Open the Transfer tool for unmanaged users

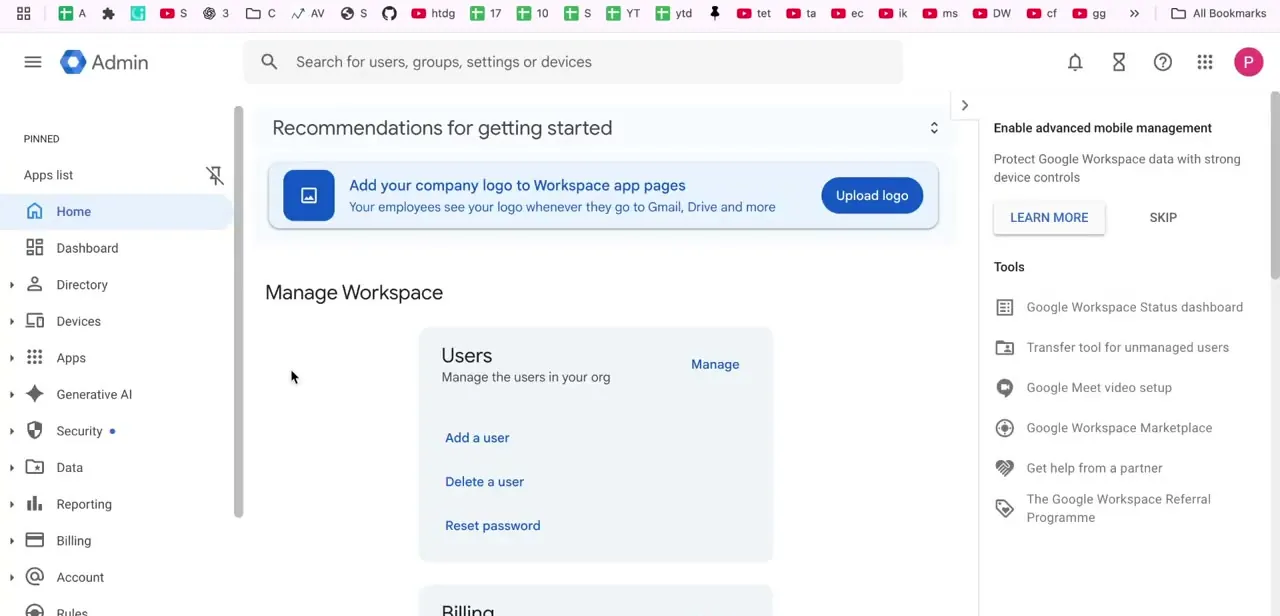1127,347
